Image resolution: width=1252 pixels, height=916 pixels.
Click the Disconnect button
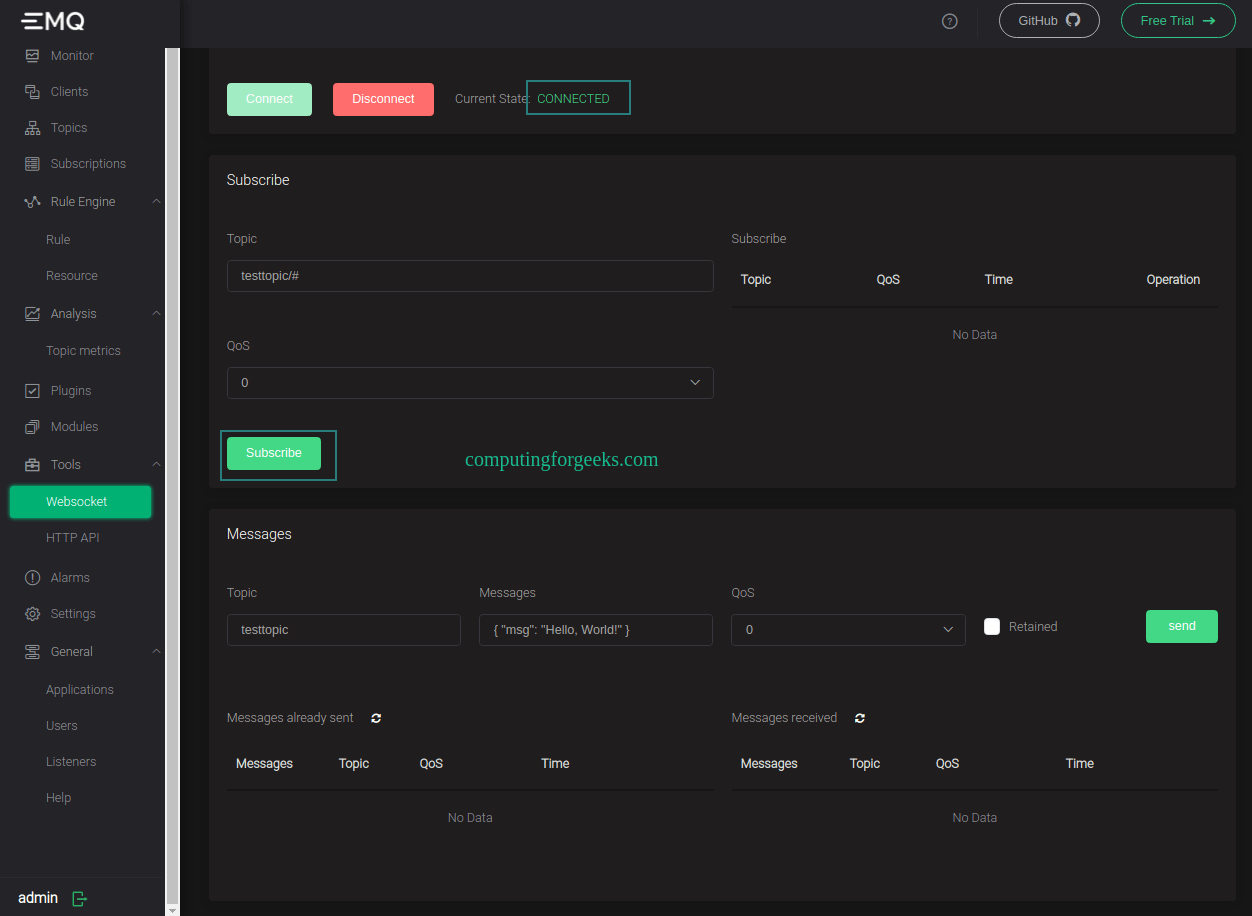point(383,99)
